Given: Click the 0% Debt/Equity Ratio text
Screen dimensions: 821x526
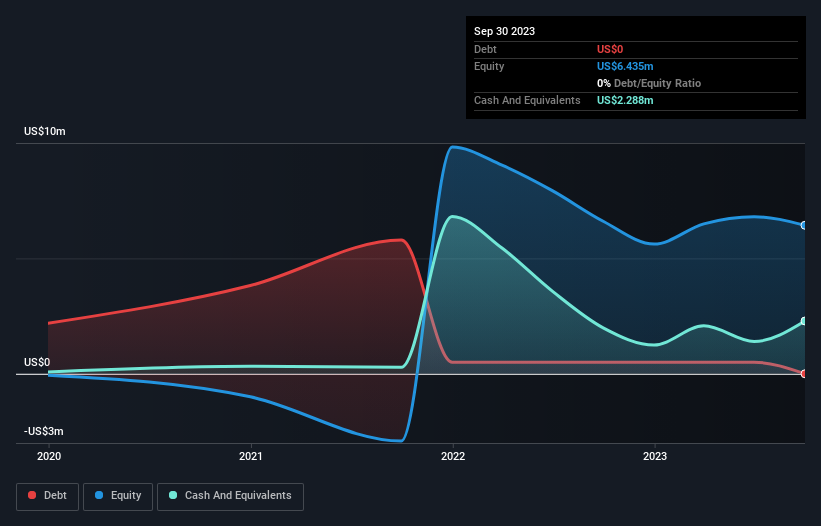Looking at the screenshot, I should pyautogui.click(x=649, y=83).
